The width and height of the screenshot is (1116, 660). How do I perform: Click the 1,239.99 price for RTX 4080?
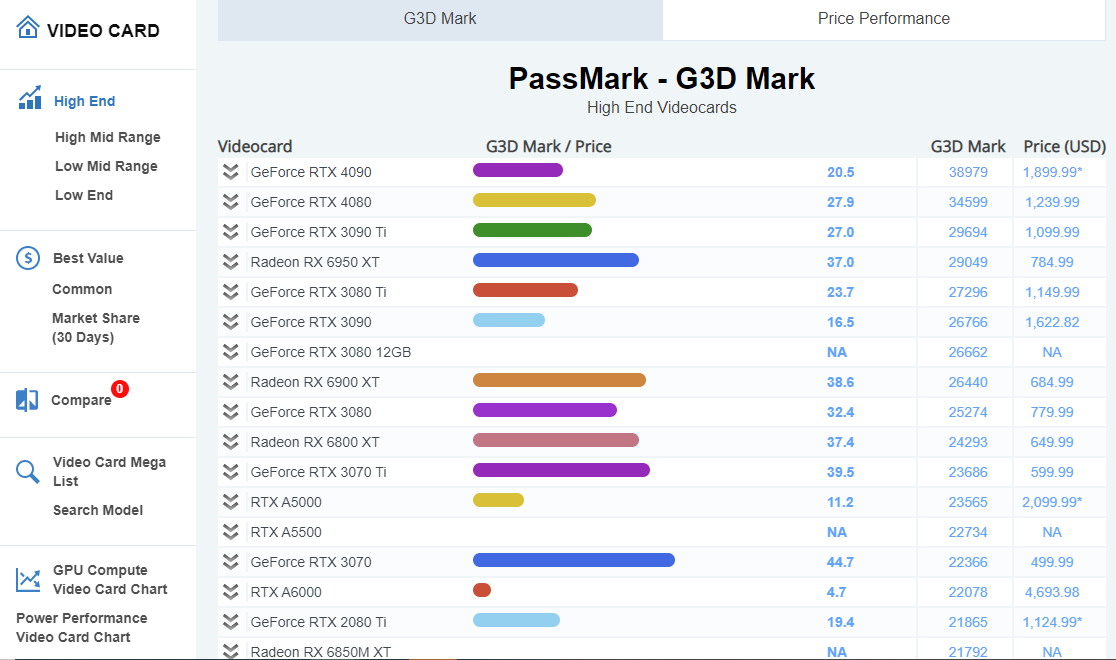(x=1052, y=202)
